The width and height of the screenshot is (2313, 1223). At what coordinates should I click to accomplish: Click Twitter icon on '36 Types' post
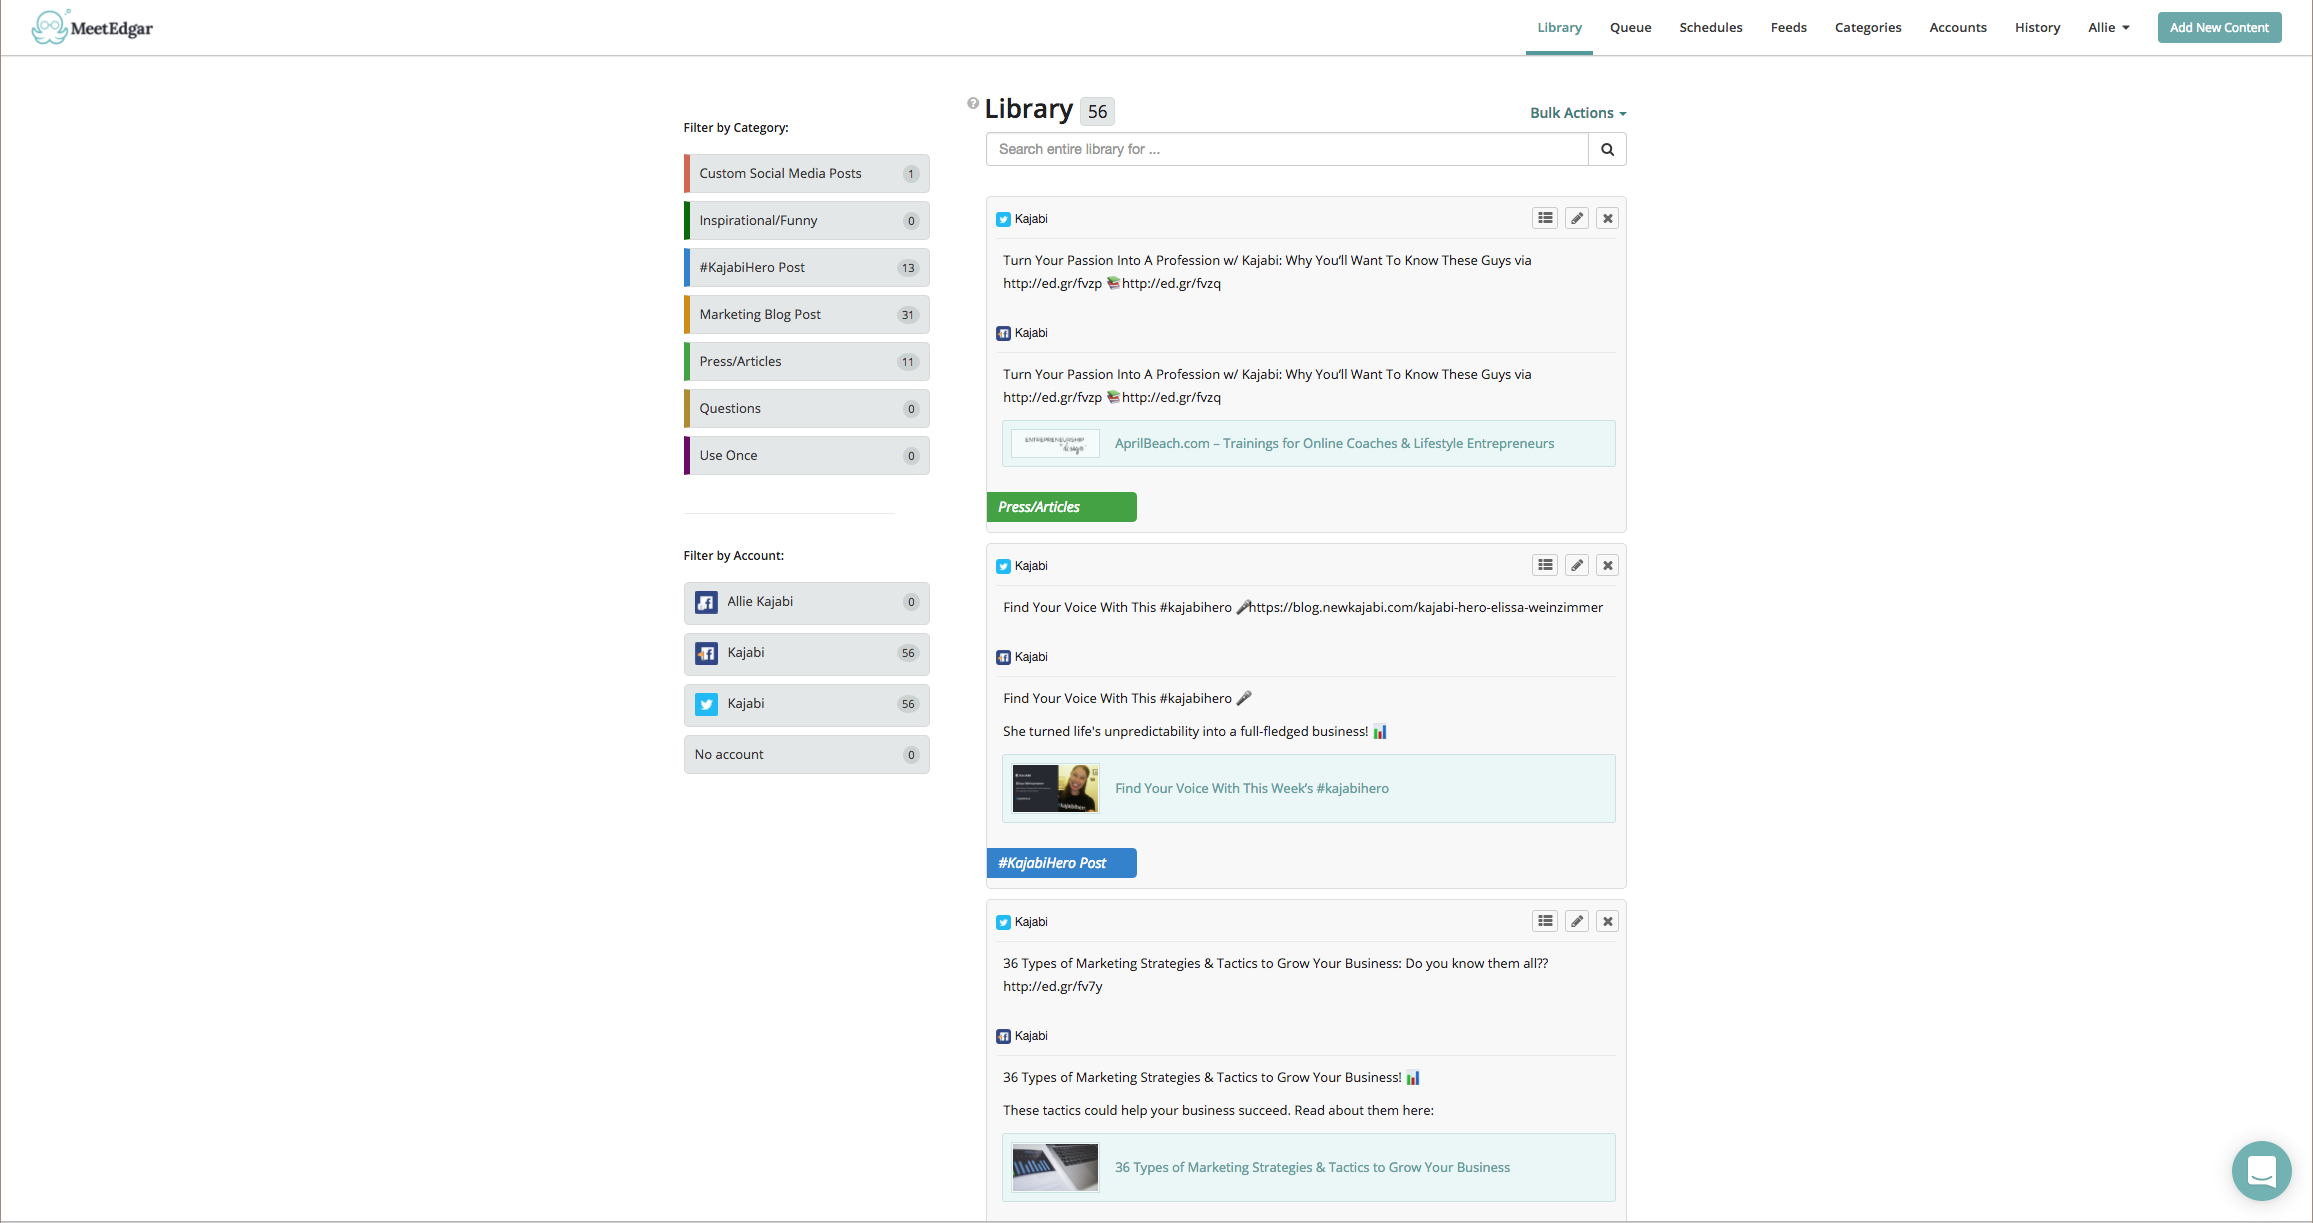(x=1003, y=922)
